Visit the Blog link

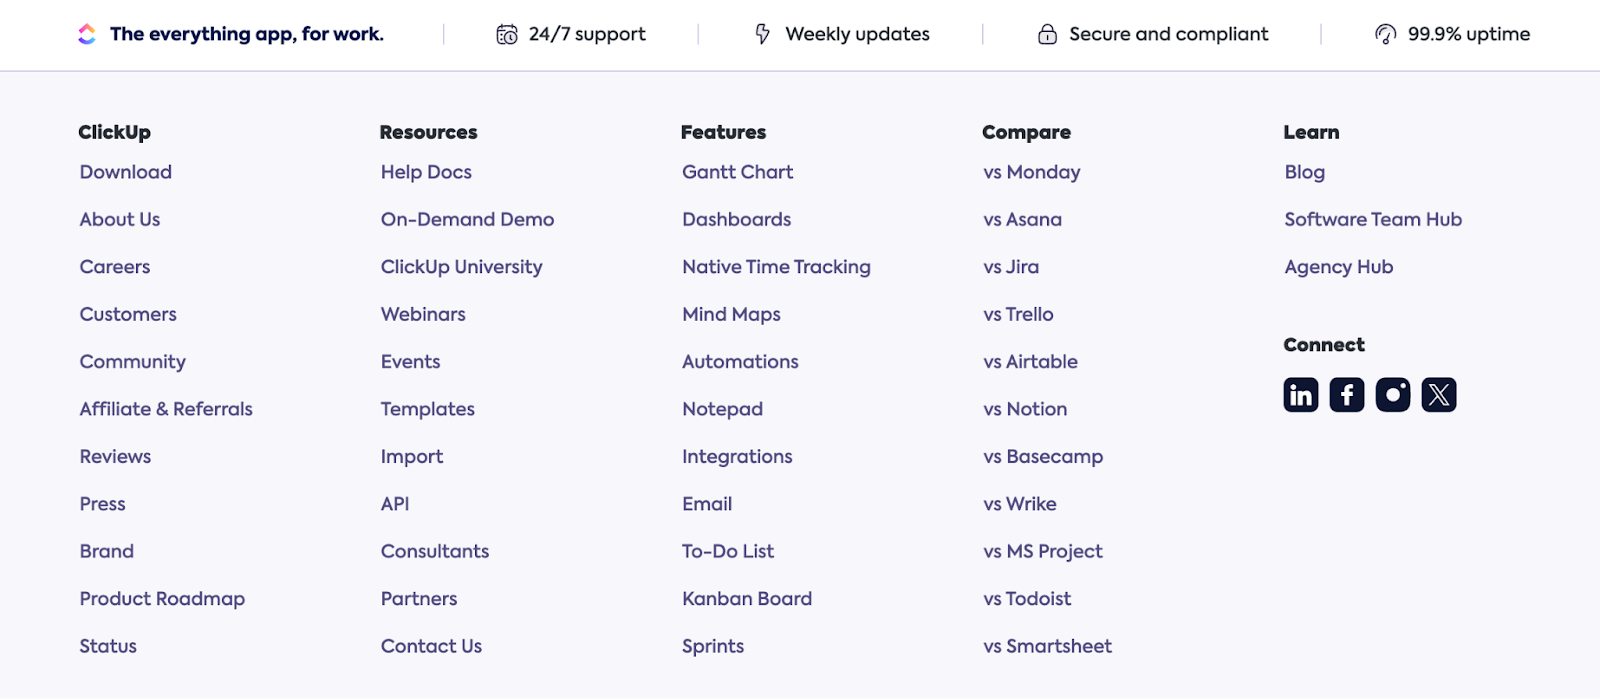click(1304, 172)
